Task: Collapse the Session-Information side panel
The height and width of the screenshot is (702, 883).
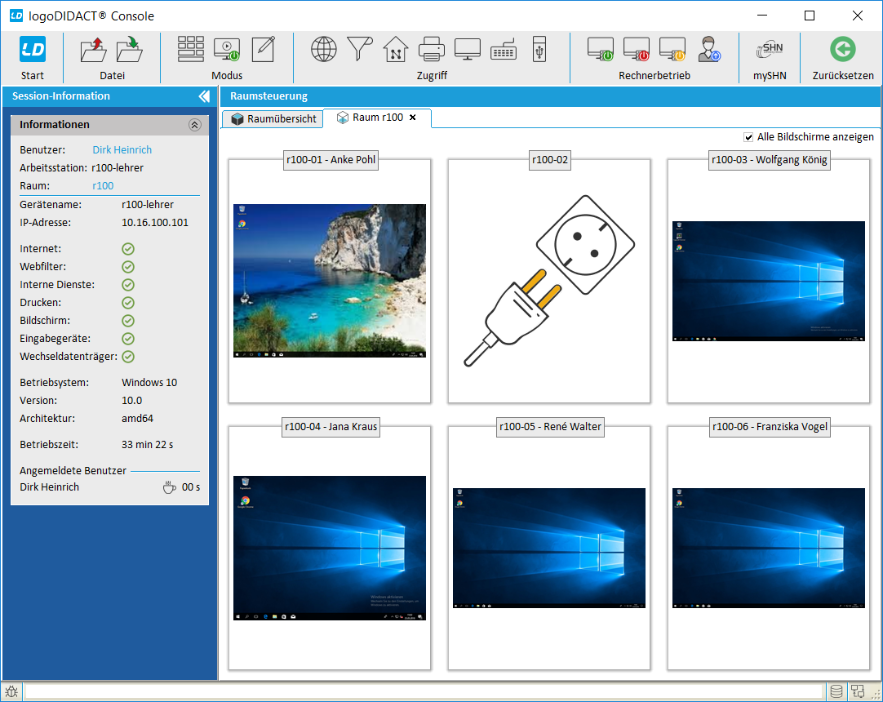Action: click(204, 96)
